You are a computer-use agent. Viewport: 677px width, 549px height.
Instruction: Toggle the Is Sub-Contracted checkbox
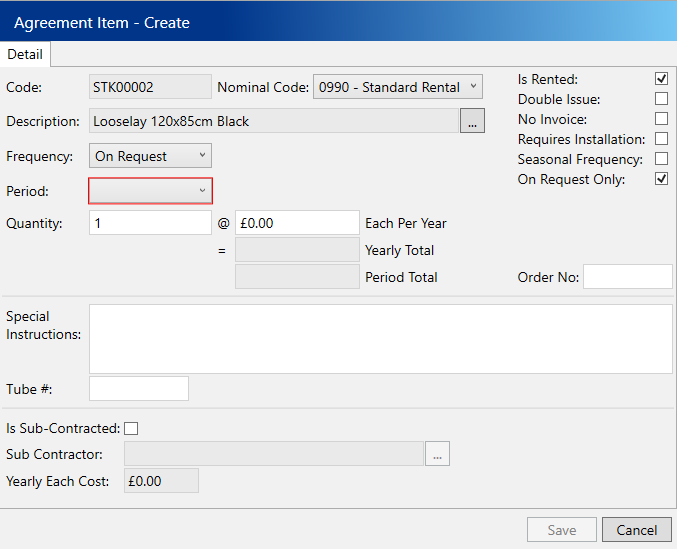[x=131, y=428]
